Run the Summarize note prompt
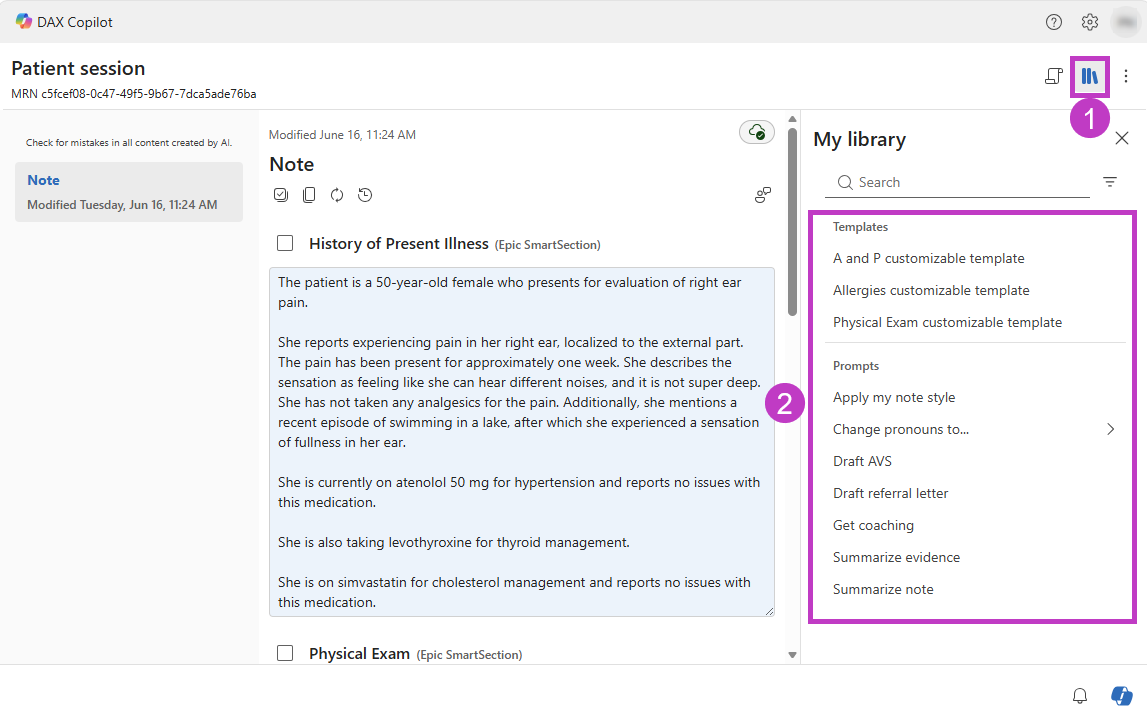Screen dimensions: 1147x726 (883, 589)
